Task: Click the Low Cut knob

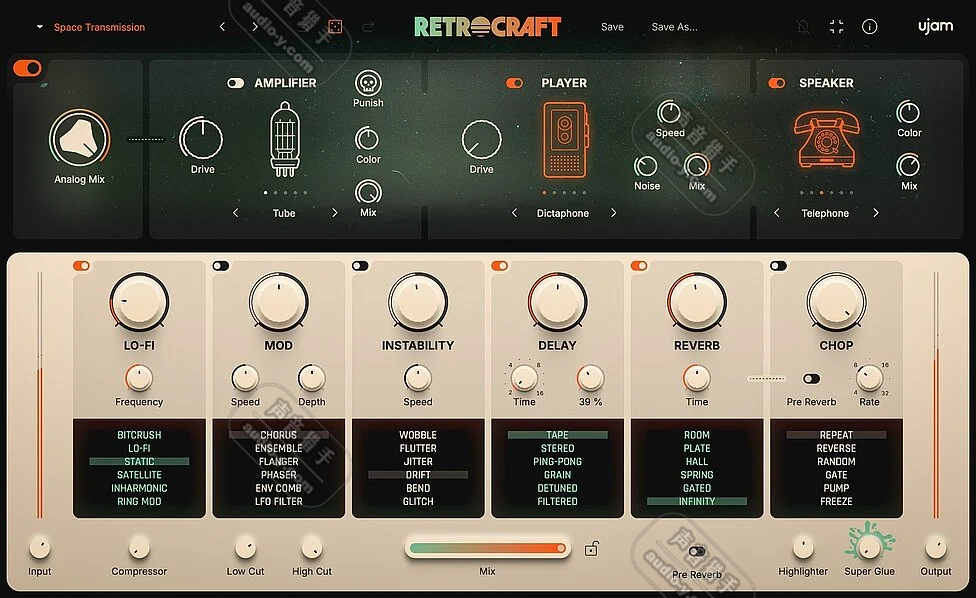Action: click(x=245, y=548)
